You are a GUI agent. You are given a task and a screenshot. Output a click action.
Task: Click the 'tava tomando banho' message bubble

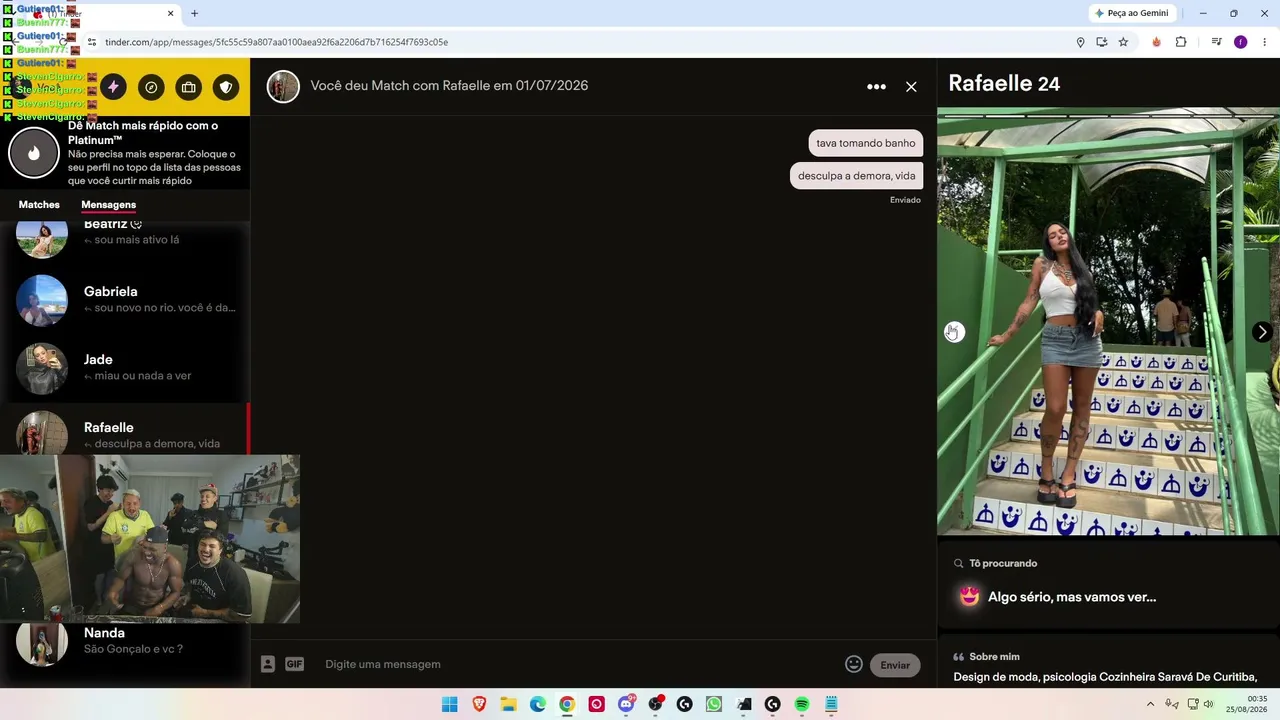[x=866, y=143]
